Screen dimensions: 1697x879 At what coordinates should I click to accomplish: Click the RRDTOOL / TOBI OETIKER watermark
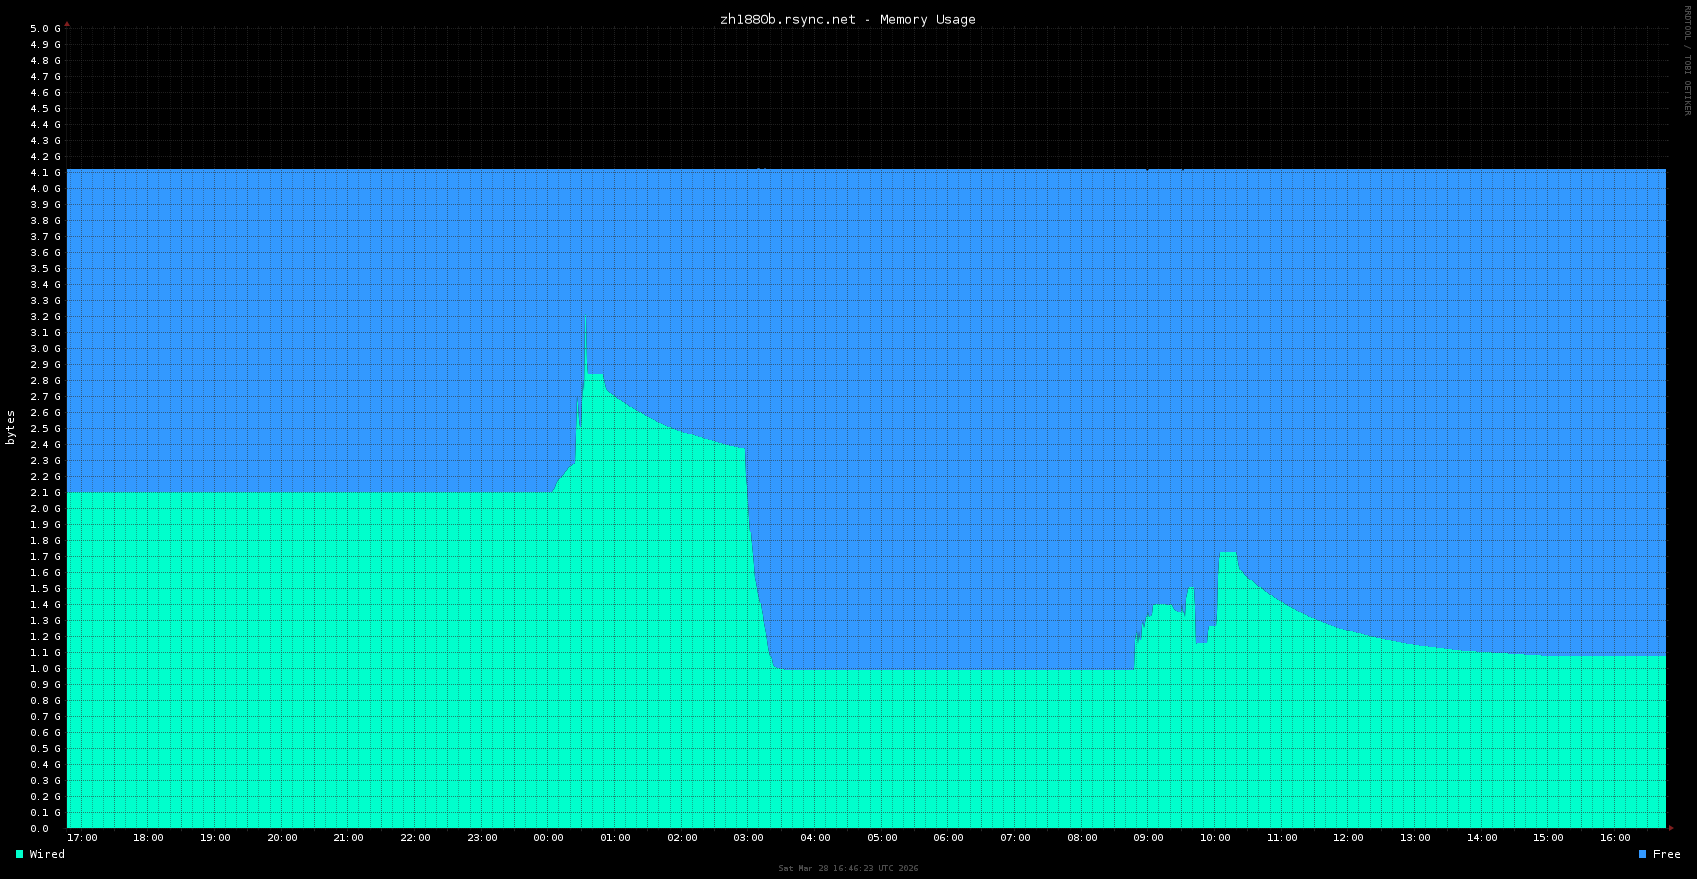tap(1688, 60)
